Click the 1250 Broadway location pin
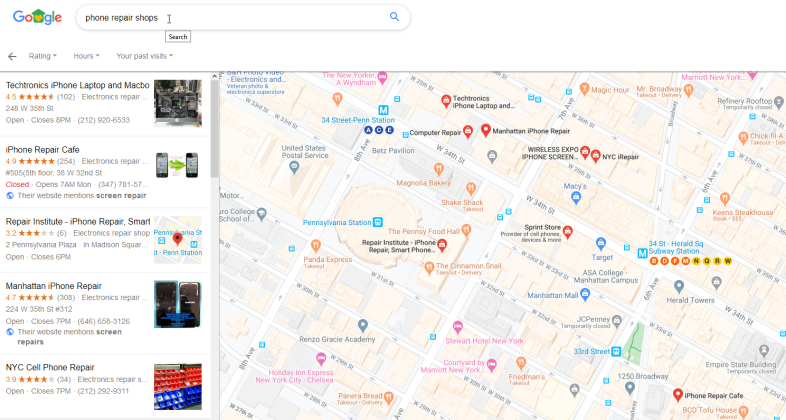Viewport: 786px width, 420px height. [630, 387]
